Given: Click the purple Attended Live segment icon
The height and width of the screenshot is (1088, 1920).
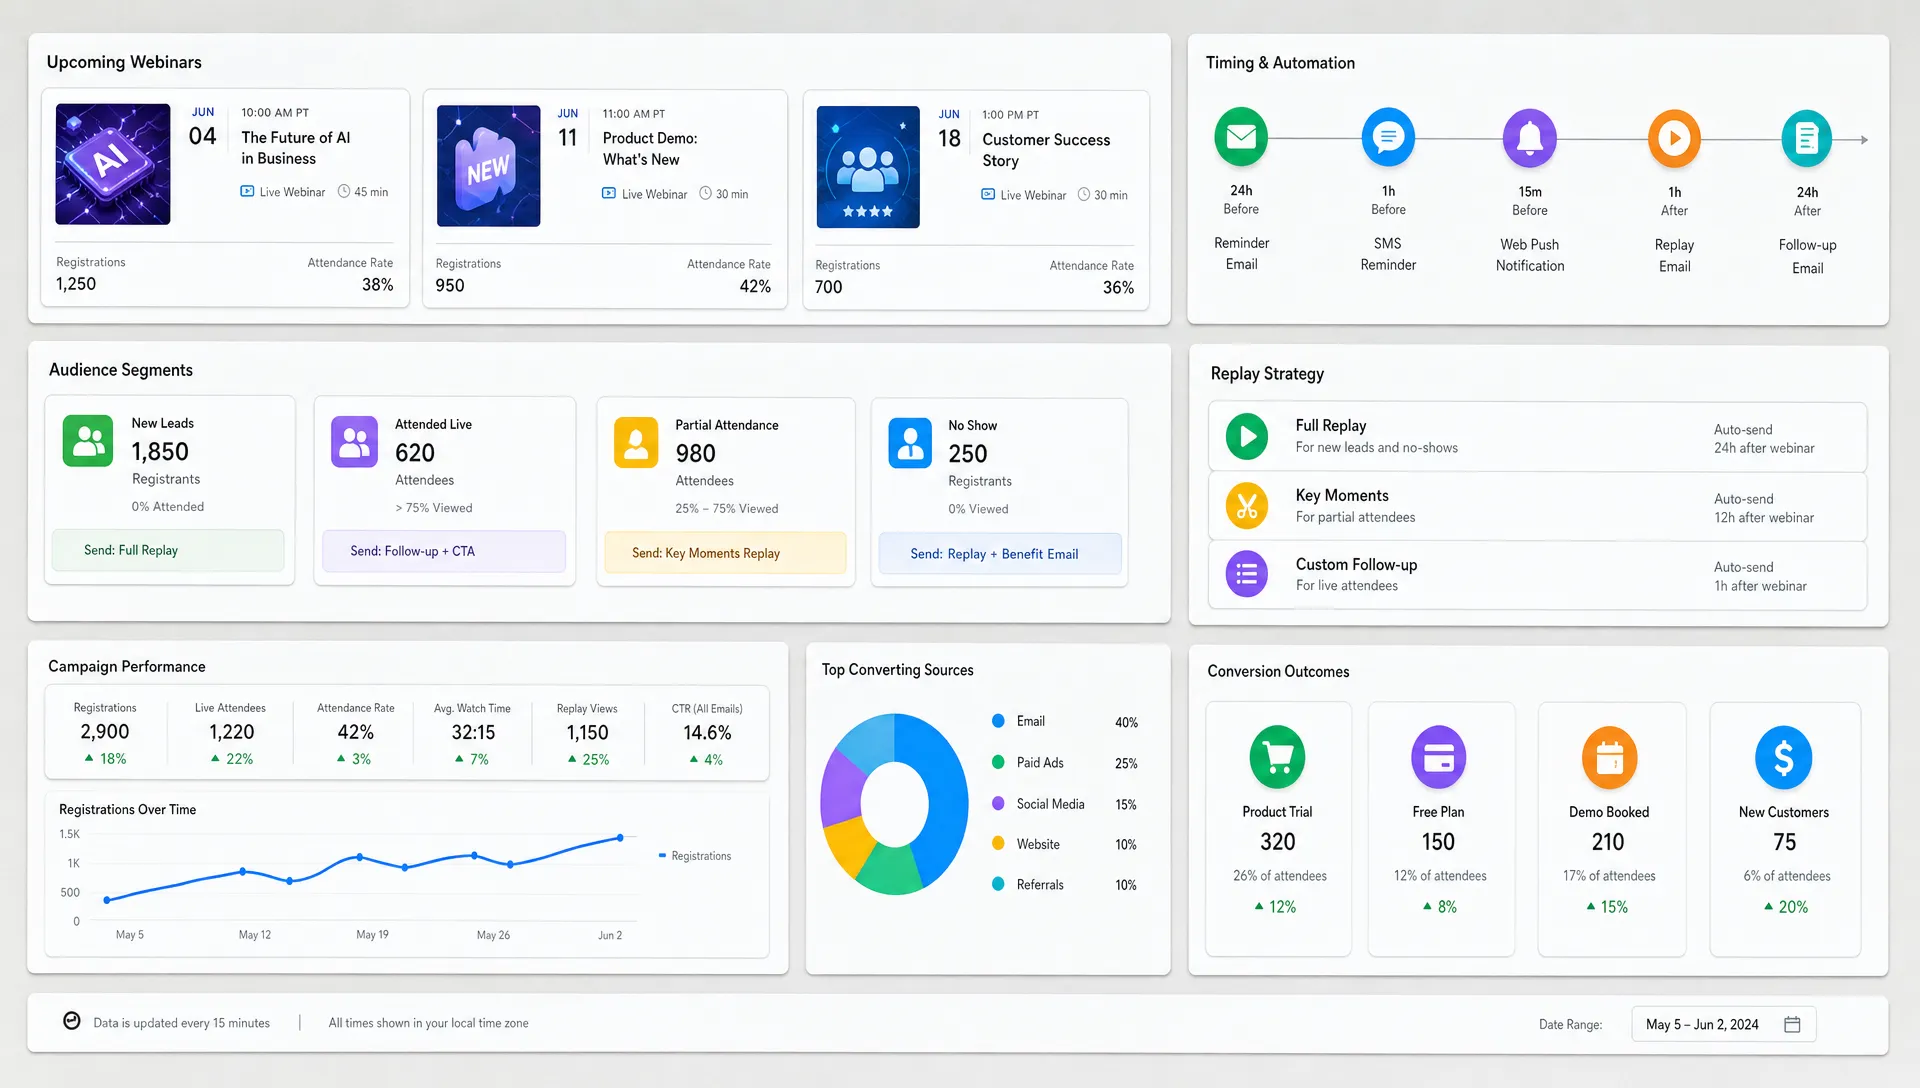Looking at the screenshot, I should coord(355,442).
